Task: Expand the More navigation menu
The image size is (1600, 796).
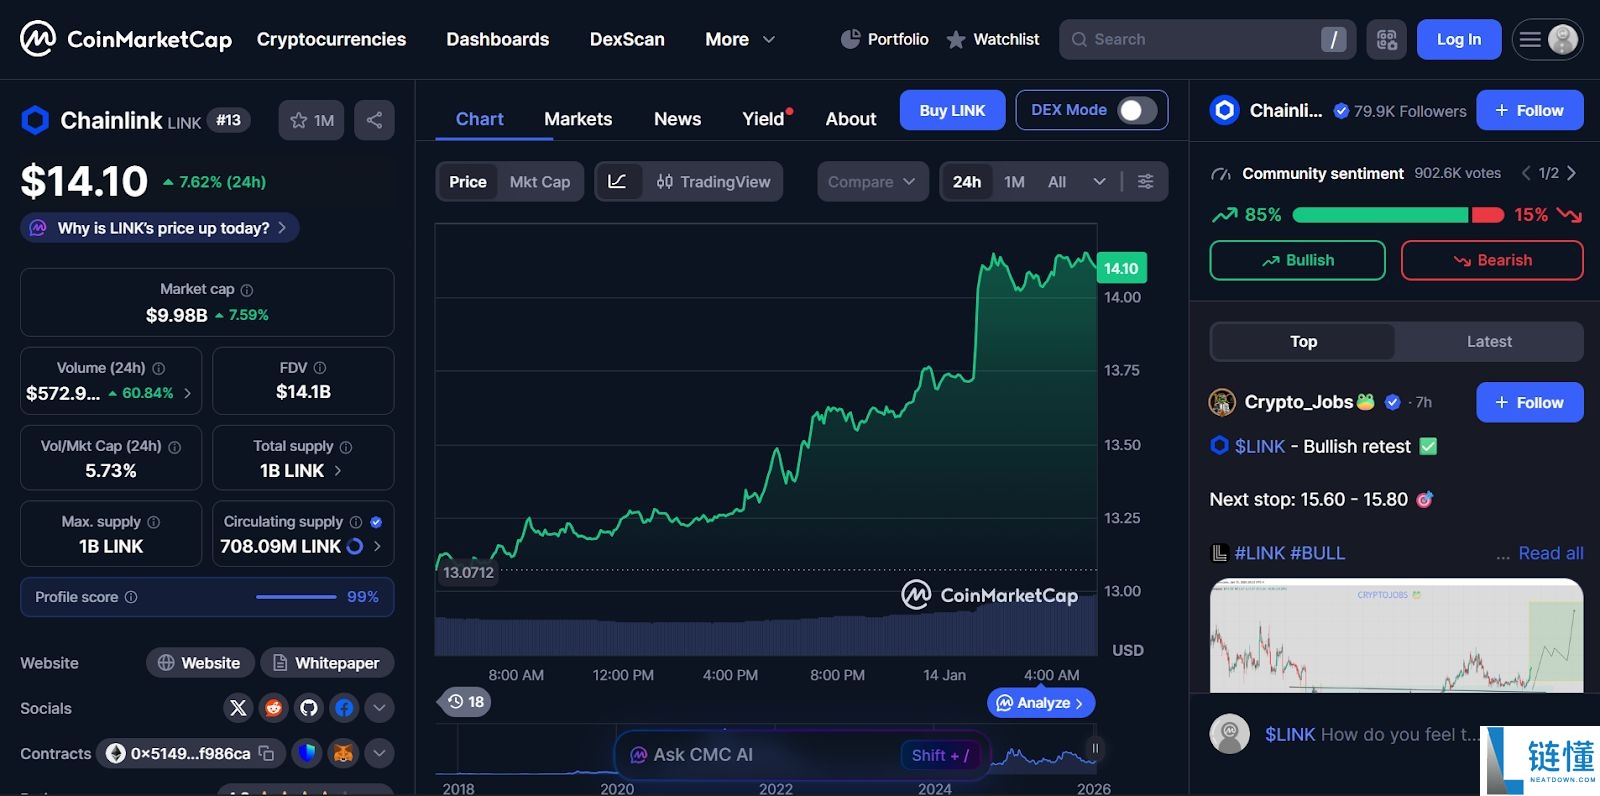Action: (740, 39)
